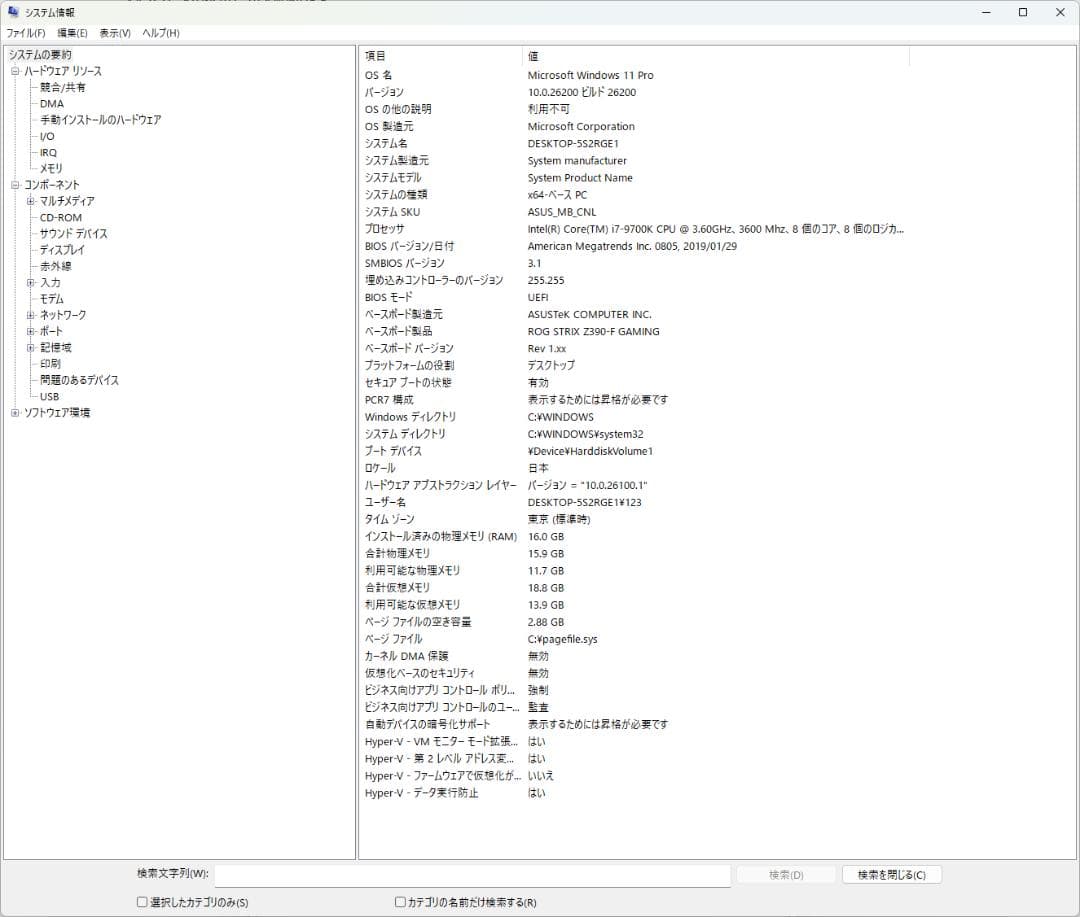
Task: Expand the 記憶域 tree node
Action: tap(31, 347)
